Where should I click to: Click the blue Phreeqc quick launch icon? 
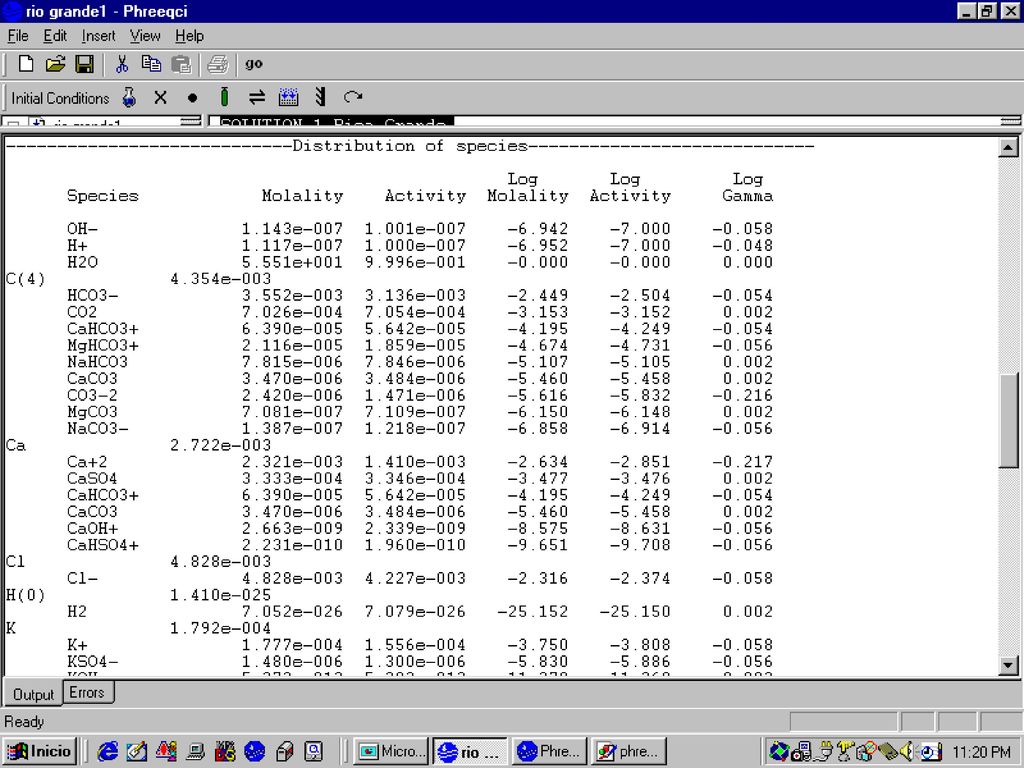click(254, 752)
